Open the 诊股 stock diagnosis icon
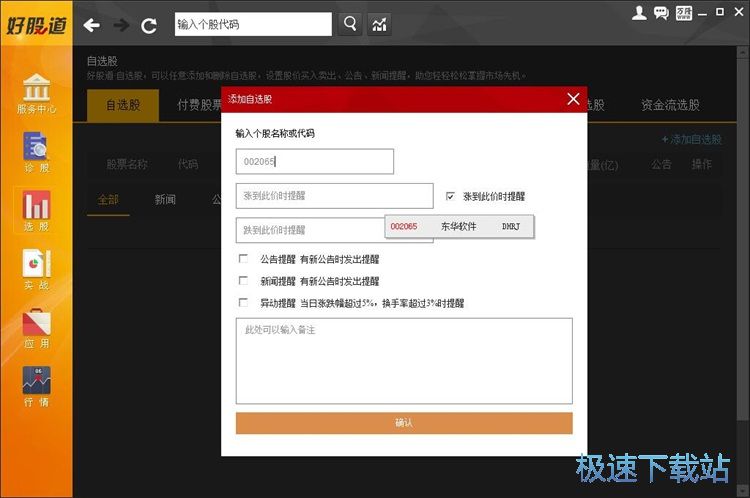This screenshot has width=750, height=498. coord(36,152)
